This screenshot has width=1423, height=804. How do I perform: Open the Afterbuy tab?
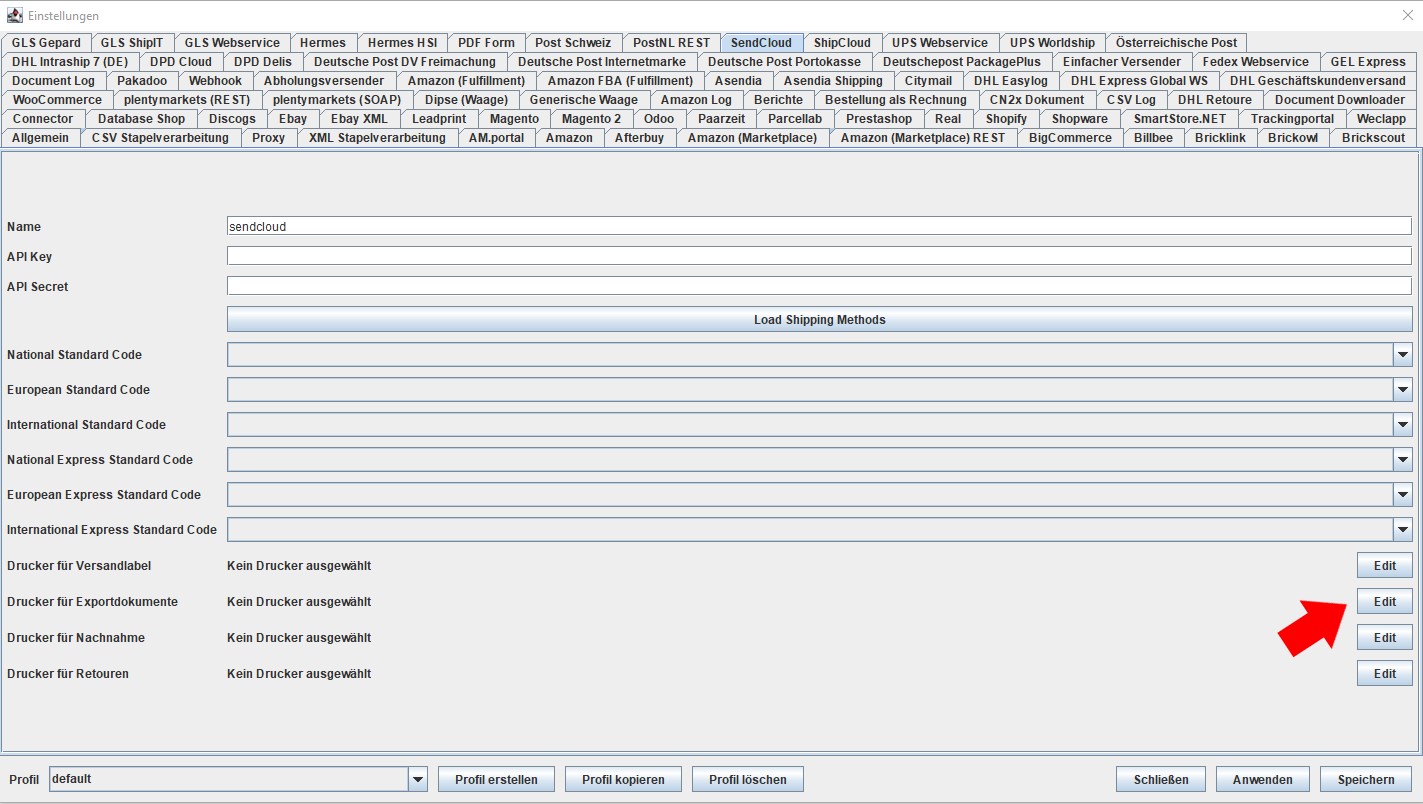click(639, 138)
